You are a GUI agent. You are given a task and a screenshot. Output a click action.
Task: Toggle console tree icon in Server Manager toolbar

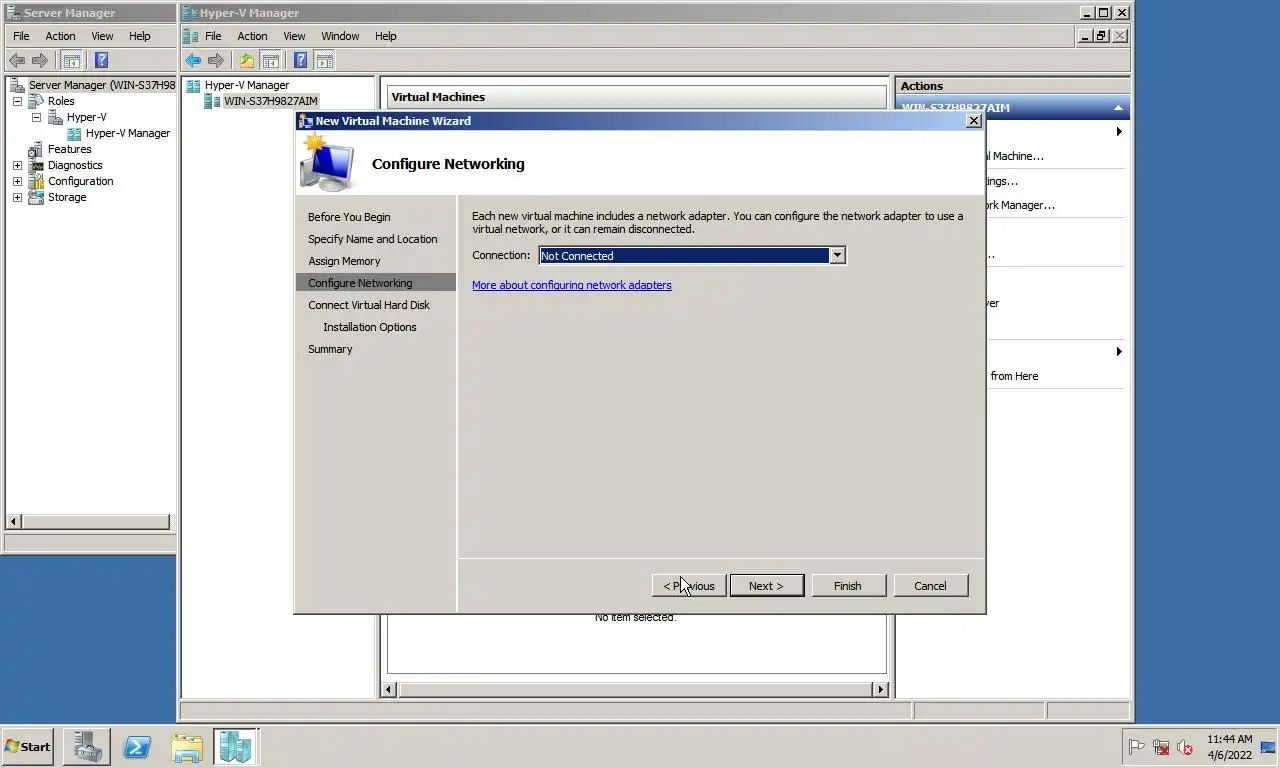click(x=72, y=60)
